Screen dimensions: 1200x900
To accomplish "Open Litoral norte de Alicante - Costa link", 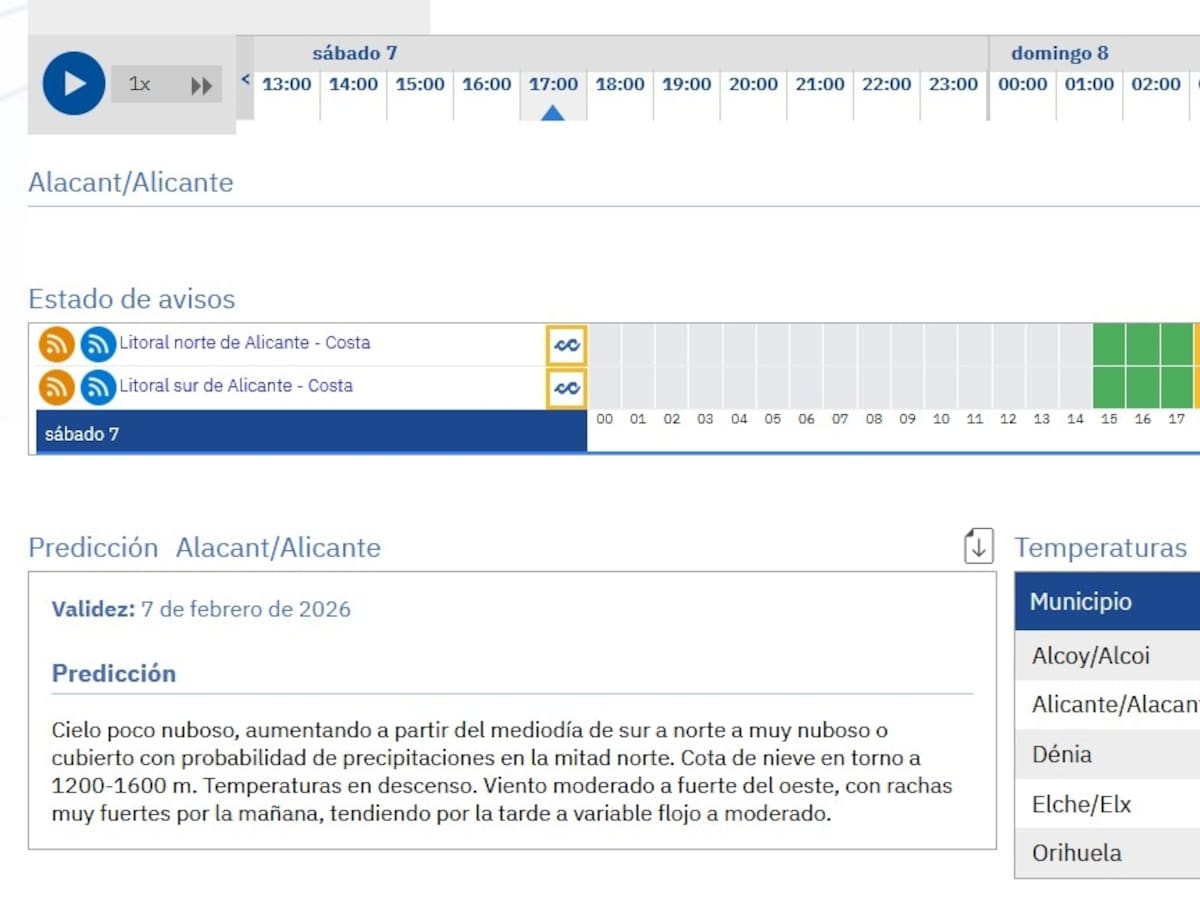I will click(x=245, y=343).
